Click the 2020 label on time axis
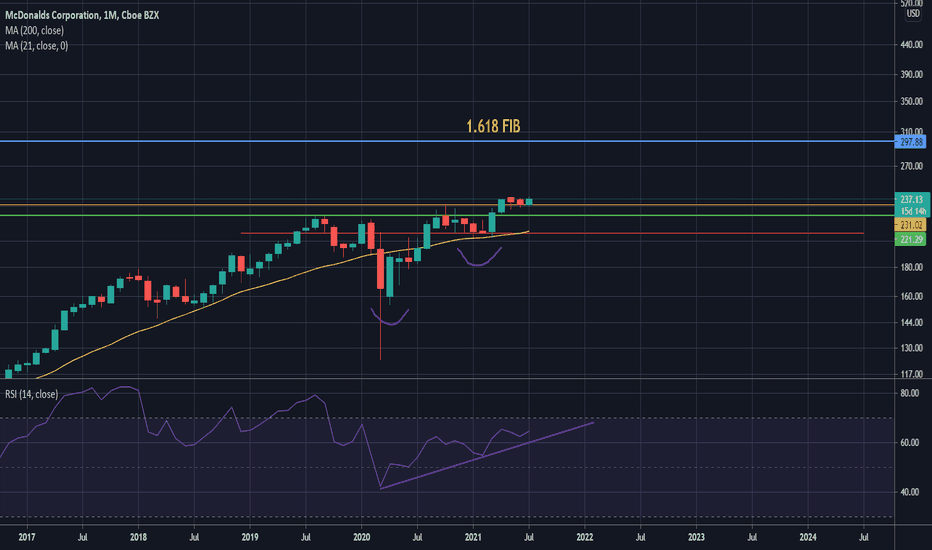The image size is (932, 550). [361, 538]
